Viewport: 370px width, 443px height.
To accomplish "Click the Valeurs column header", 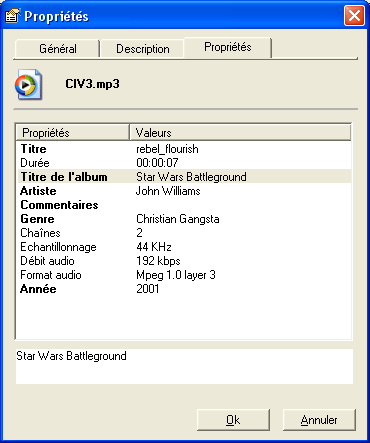I will (240, 133).
